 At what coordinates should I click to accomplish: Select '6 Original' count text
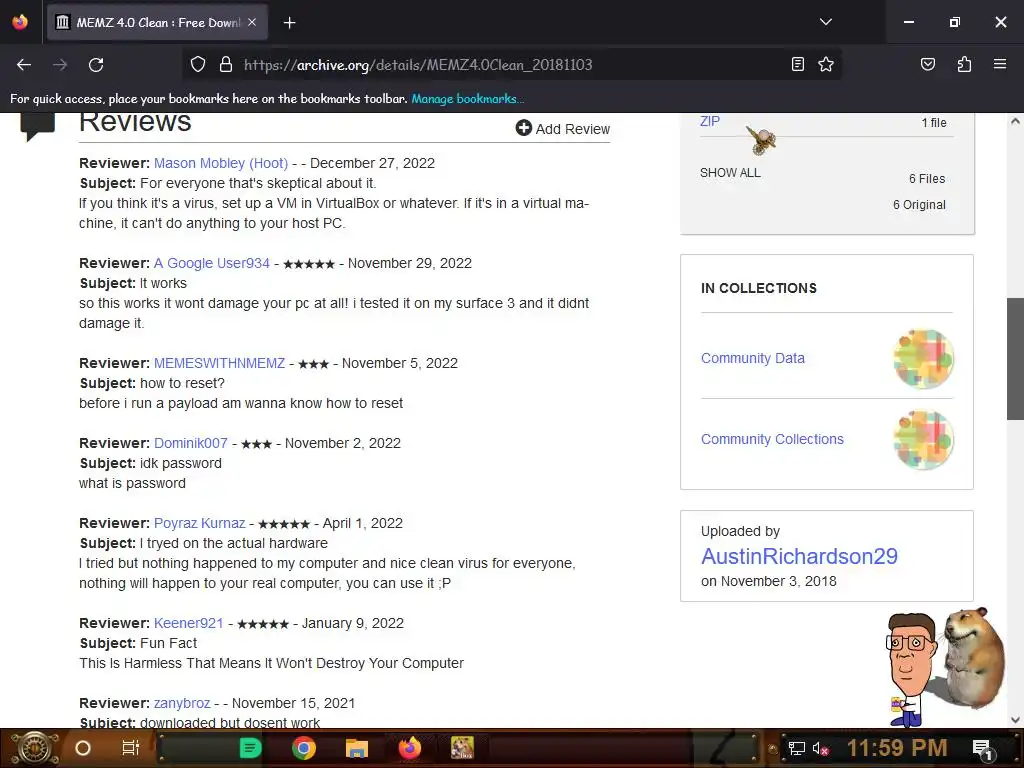[x=919, y=205]
